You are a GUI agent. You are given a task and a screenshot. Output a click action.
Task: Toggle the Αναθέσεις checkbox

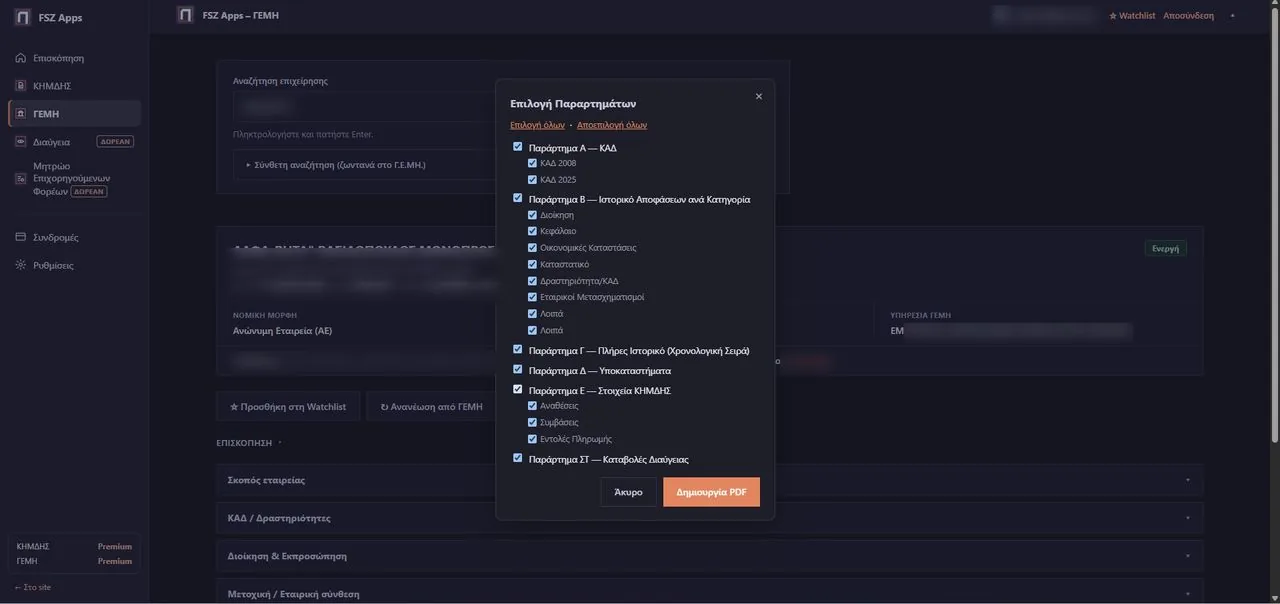pyautogui.click(x=532, y=406)
